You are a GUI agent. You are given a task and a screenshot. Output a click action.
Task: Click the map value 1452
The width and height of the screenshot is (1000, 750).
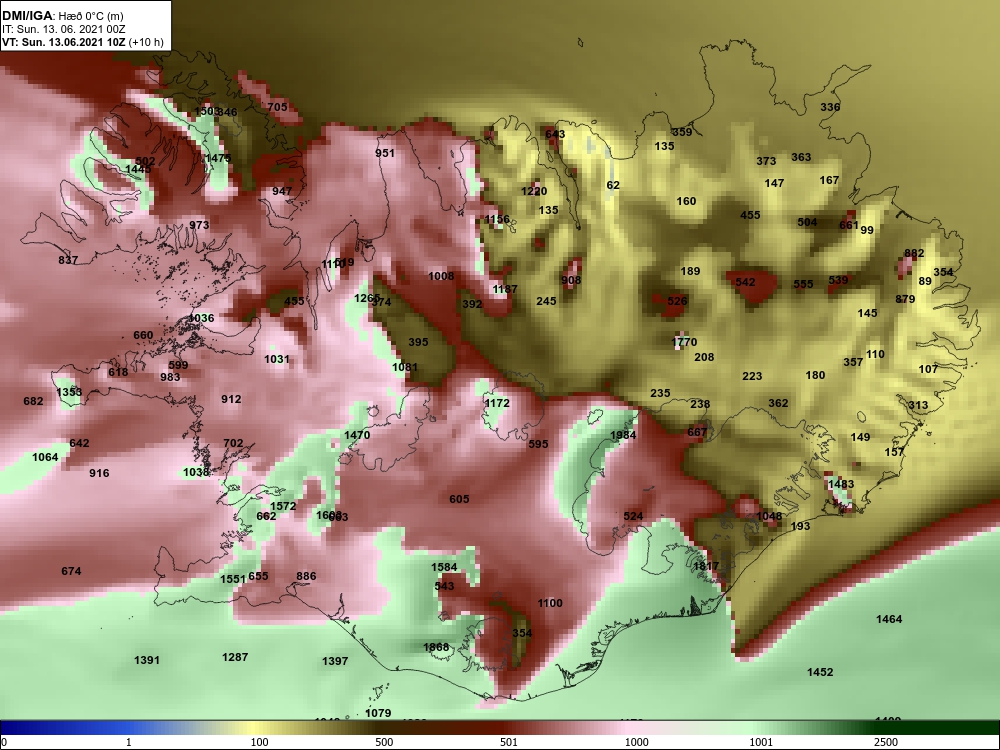(820, 672)
